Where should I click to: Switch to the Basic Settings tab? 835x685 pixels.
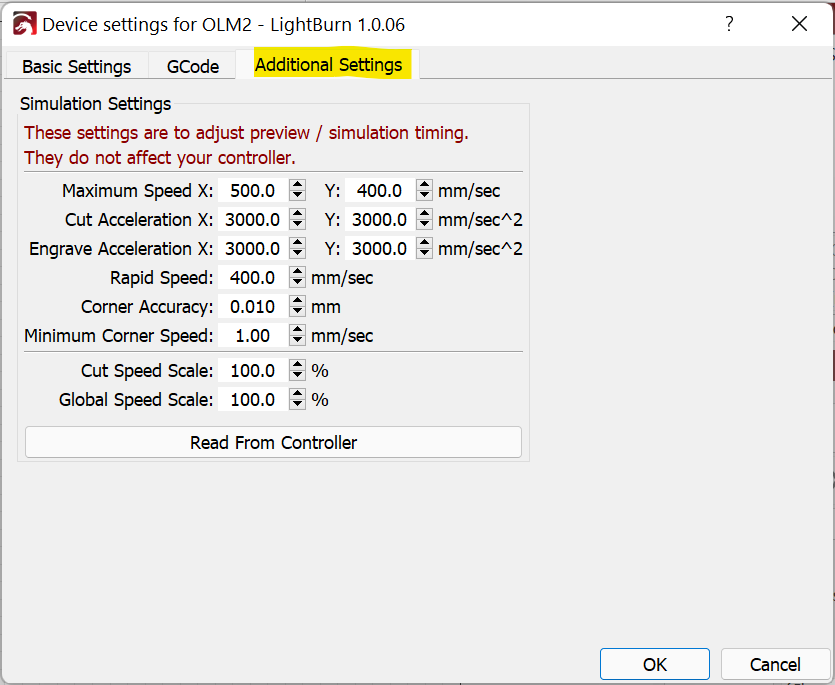77,66
